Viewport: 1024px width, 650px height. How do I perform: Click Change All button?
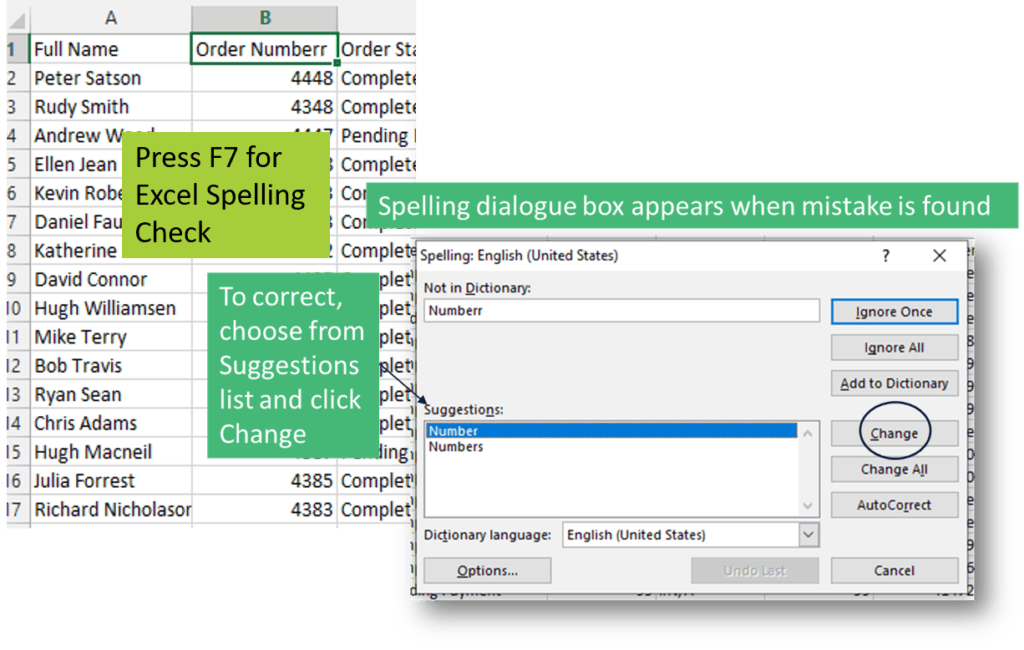[x=894, y=469]
